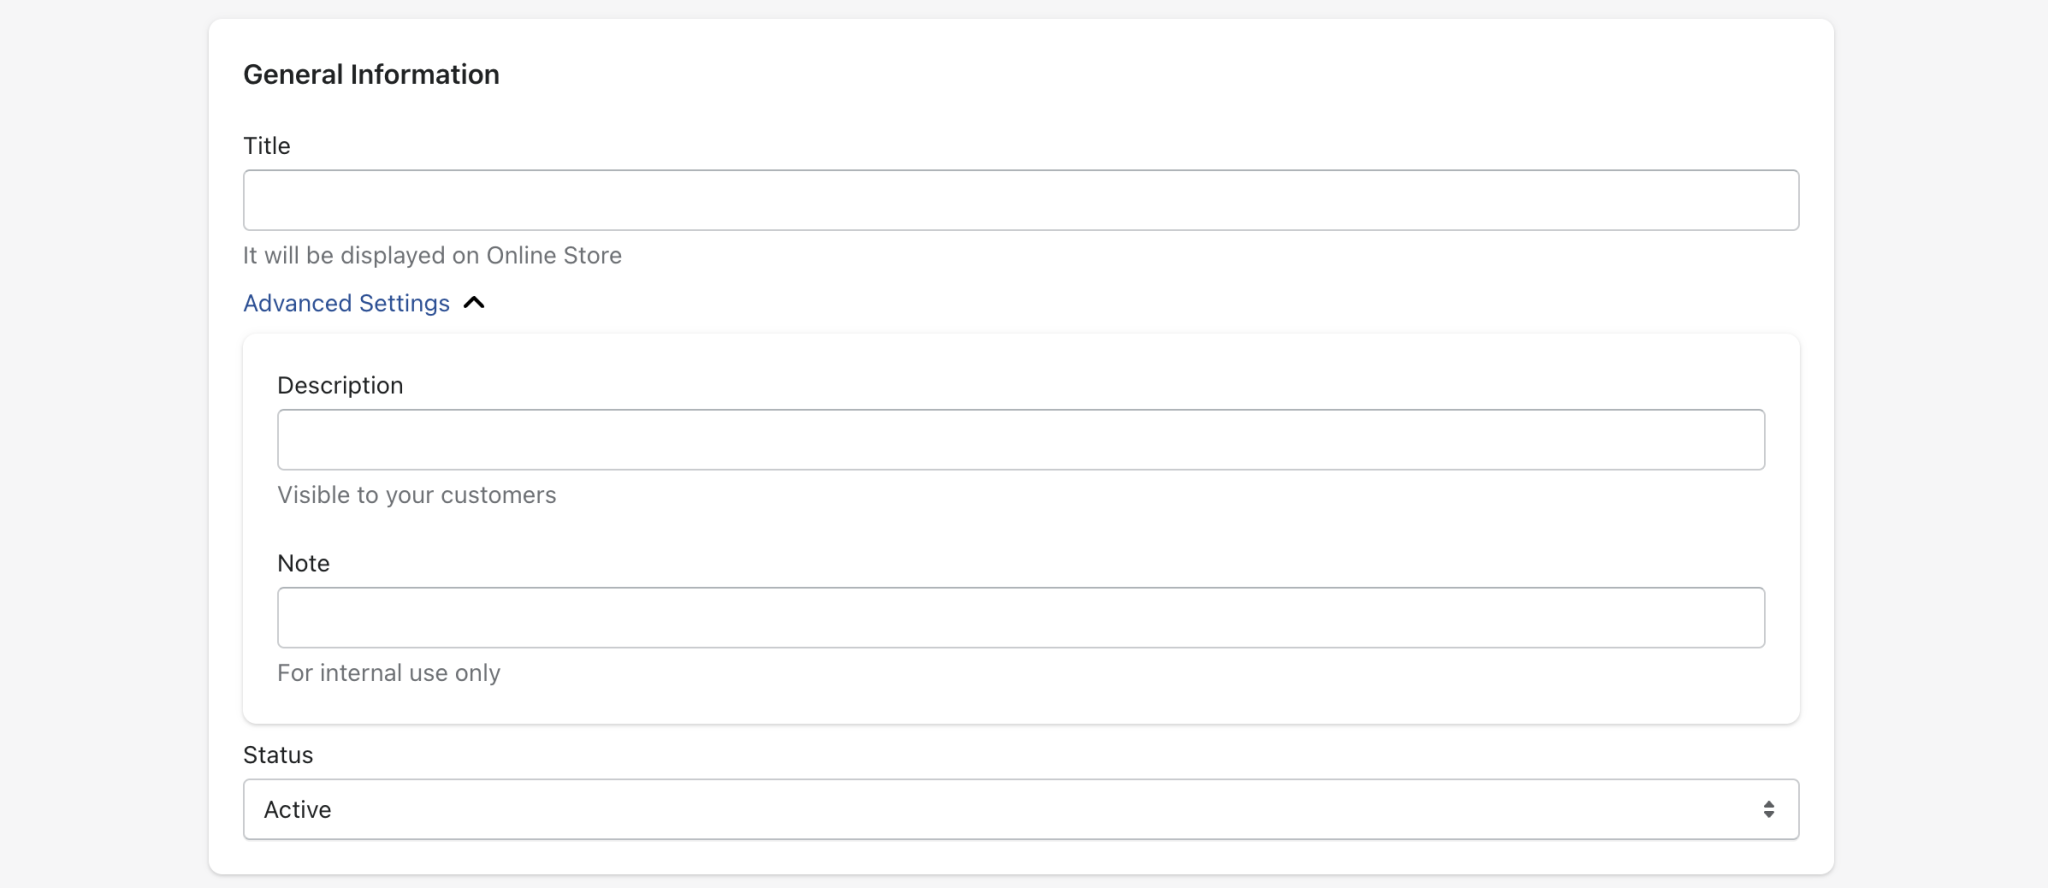
Task: Click the Note input field
Action: tap(1020, 617)
